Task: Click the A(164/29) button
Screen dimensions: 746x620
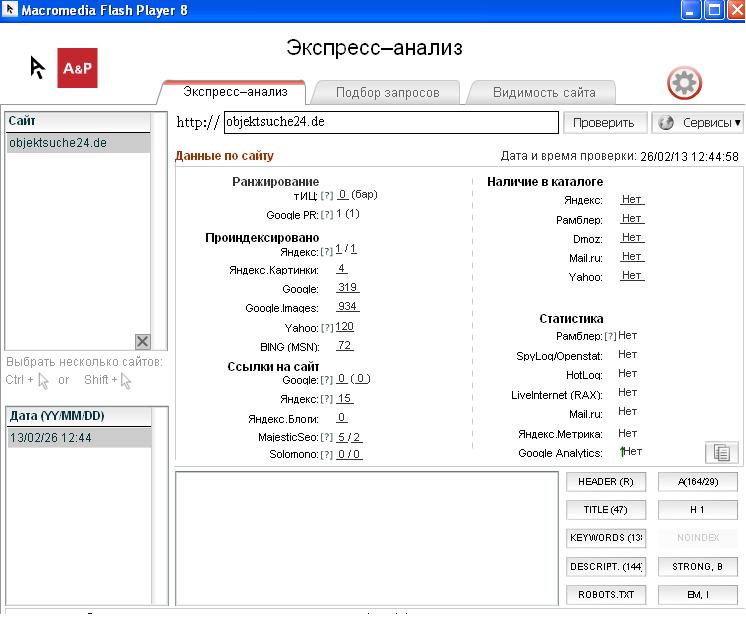Action: click(x=697, y=482)
